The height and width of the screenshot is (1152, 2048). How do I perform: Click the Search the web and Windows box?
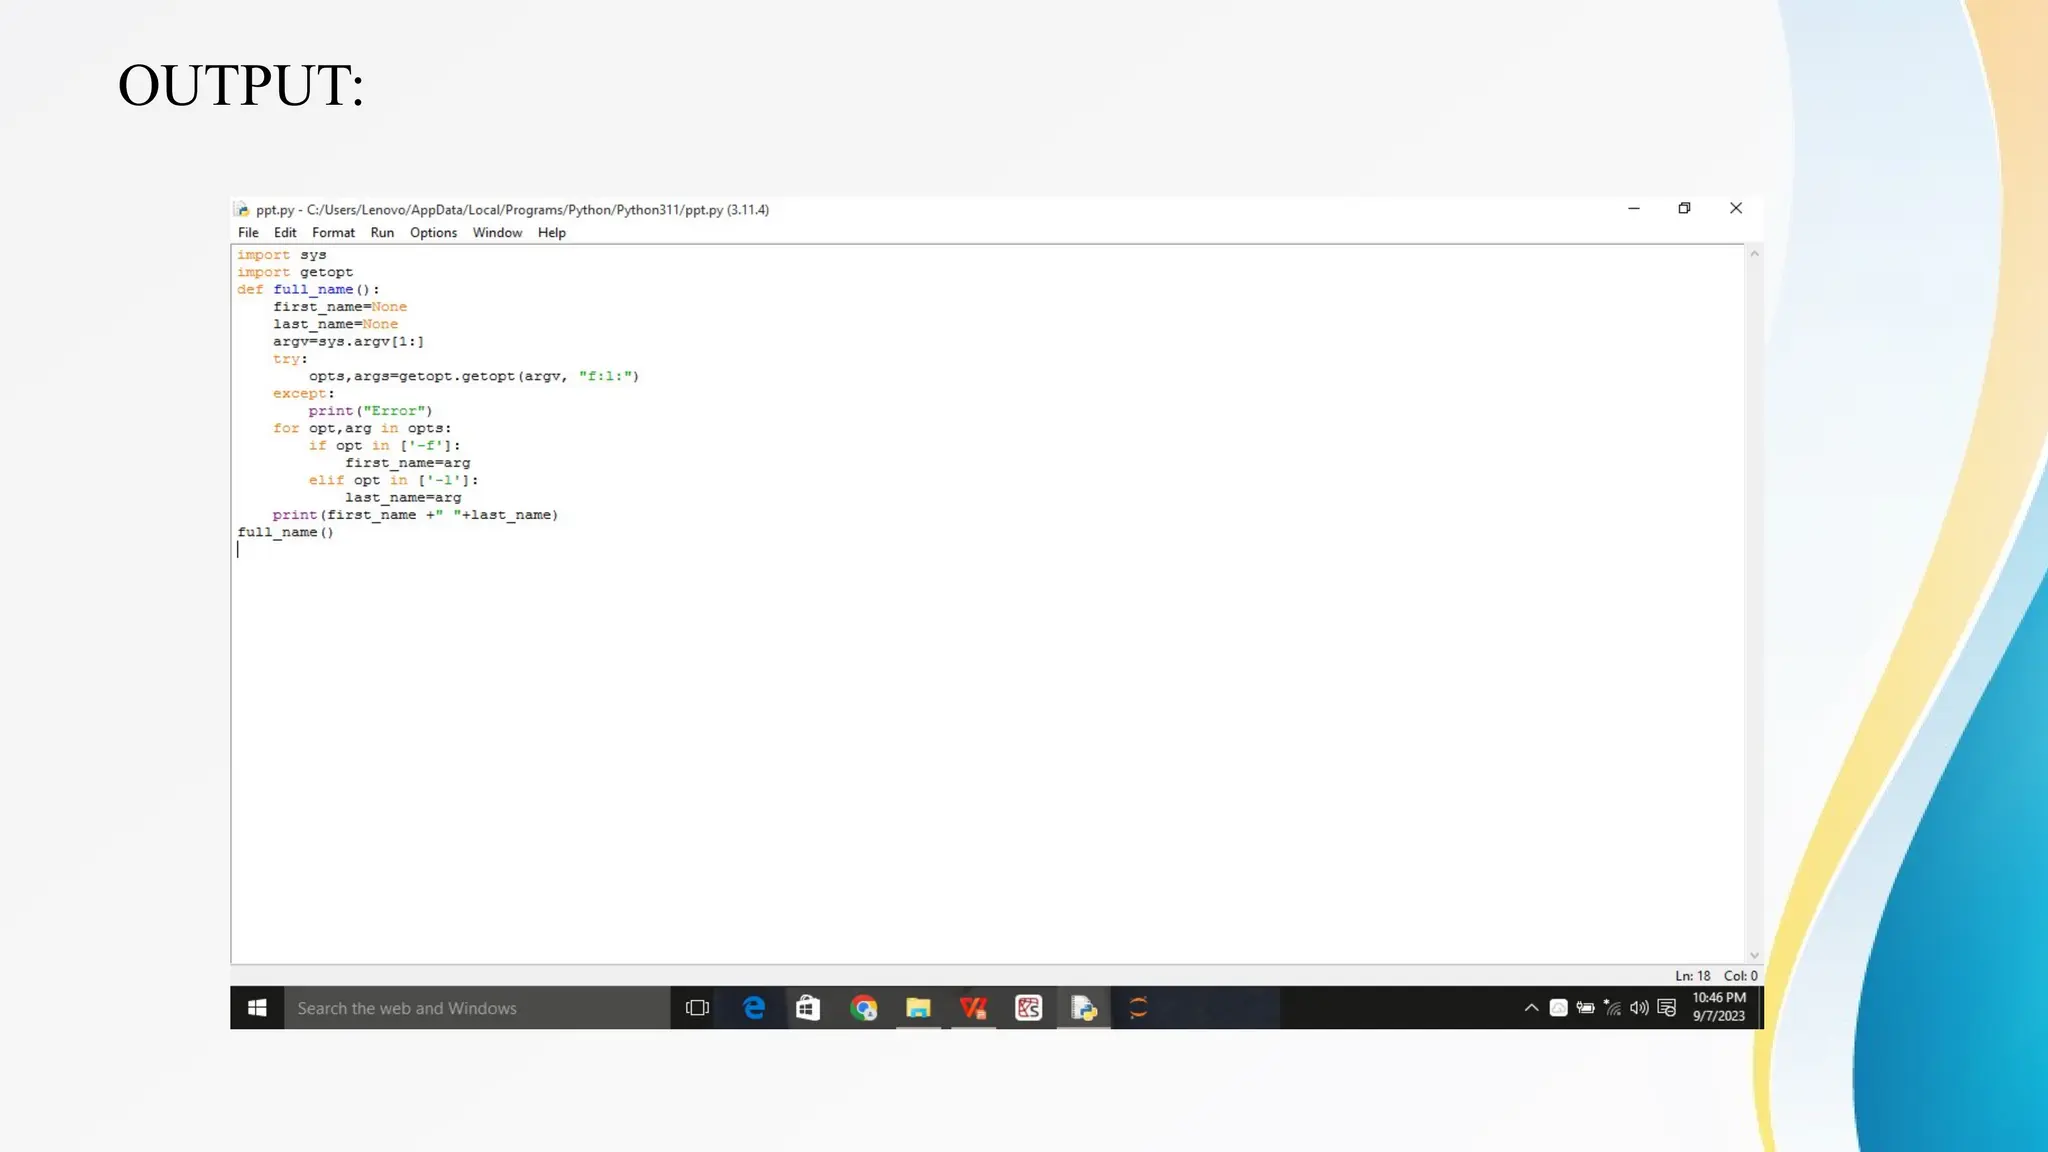tap(477, 1008)
